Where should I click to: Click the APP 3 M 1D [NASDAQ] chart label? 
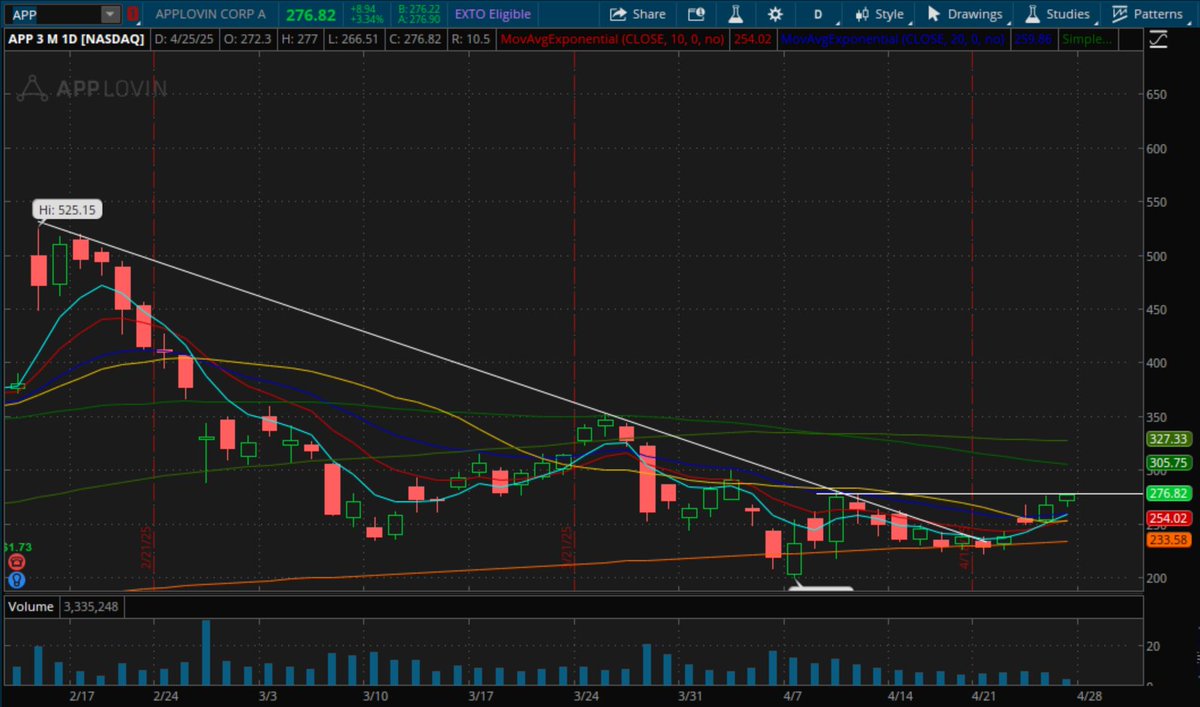point(76,39)
